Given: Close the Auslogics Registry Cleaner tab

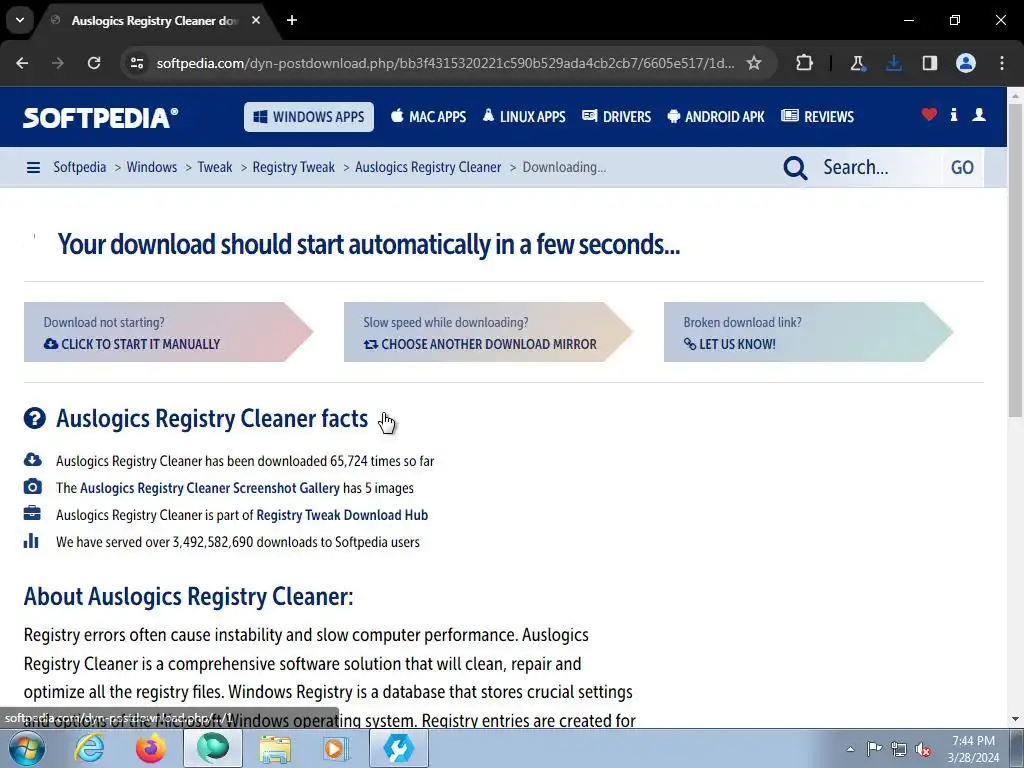Looking at the screenshot, I should [256, 20].
